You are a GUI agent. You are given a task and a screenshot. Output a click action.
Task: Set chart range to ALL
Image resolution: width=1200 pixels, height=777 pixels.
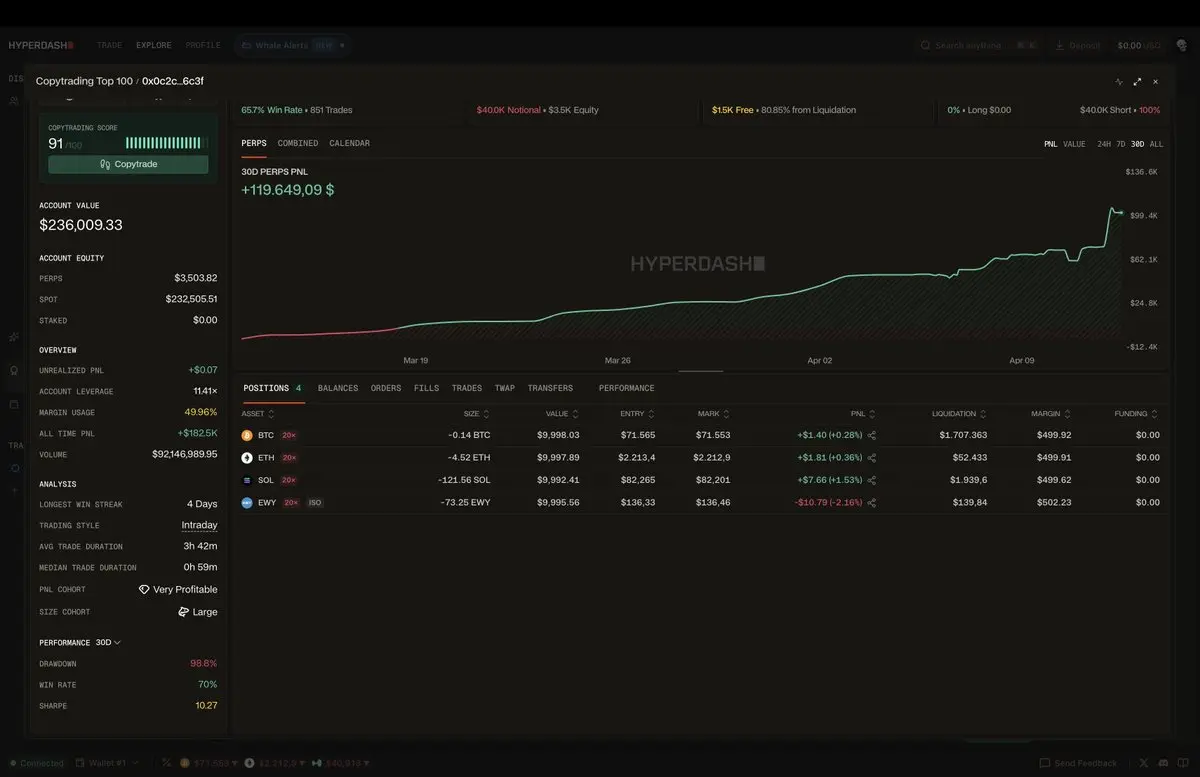point(1156,144)
